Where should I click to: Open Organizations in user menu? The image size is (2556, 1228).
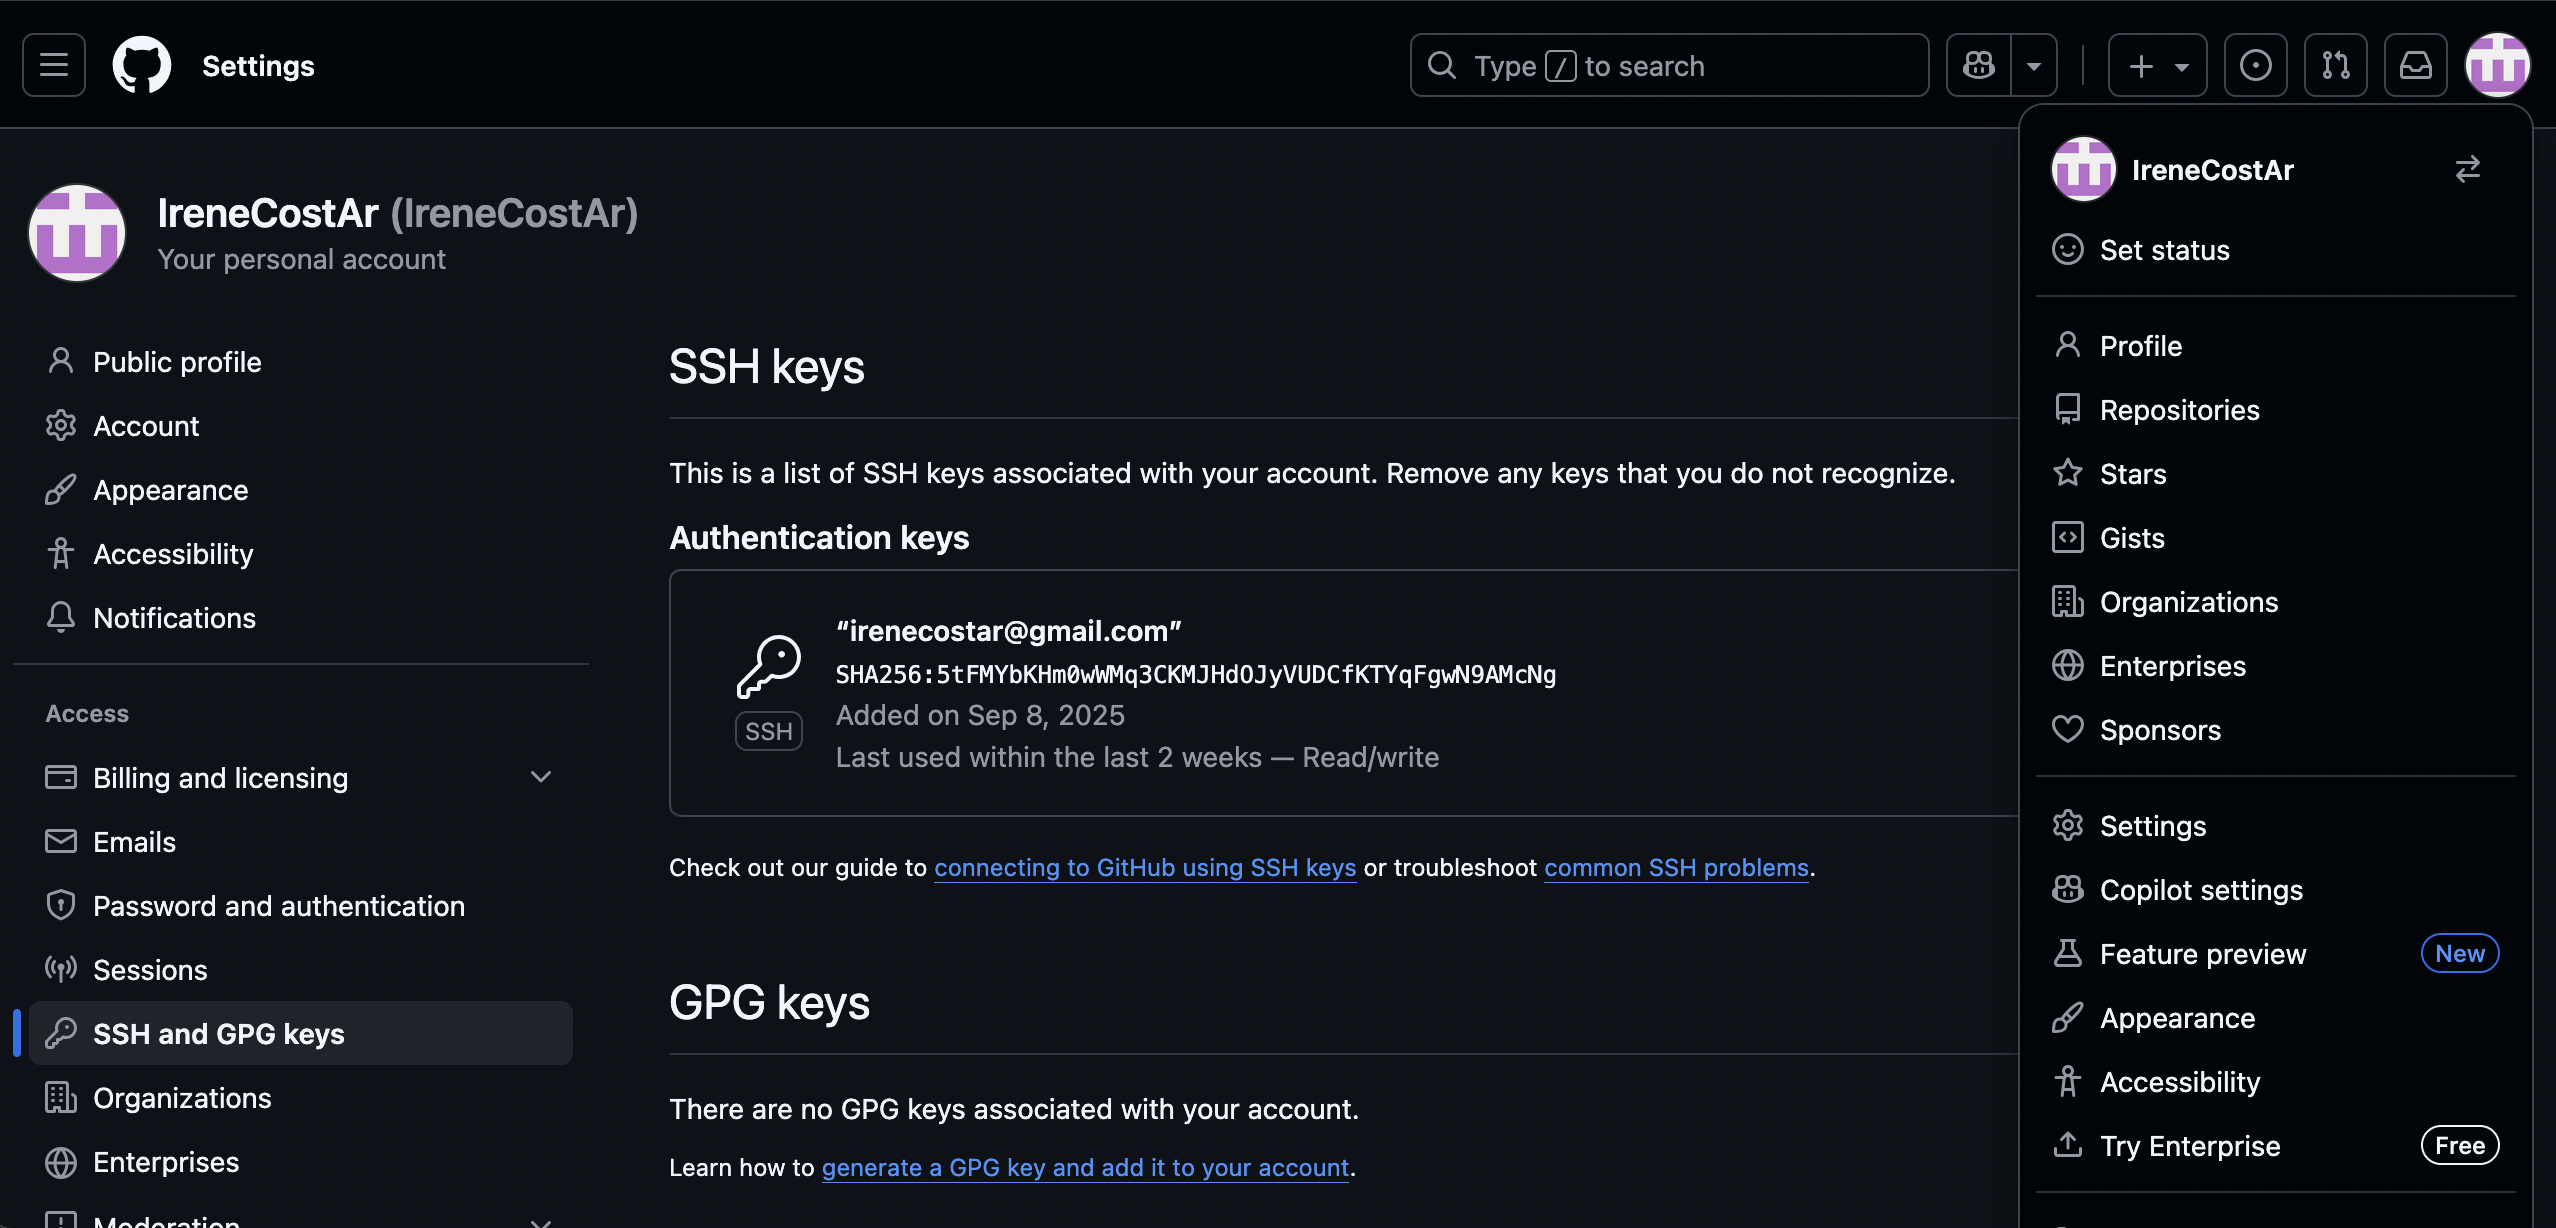tap(2275, 602)
